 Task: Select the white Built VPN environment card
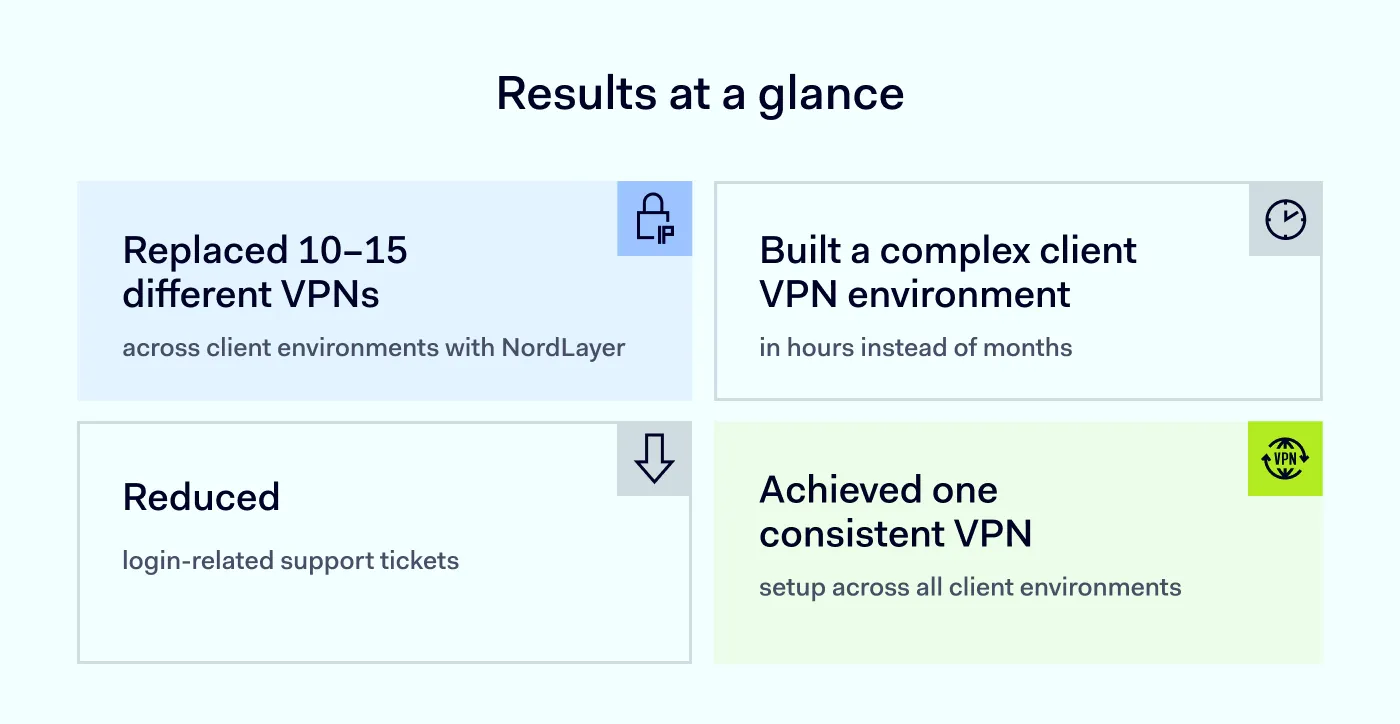point(1018,291)
